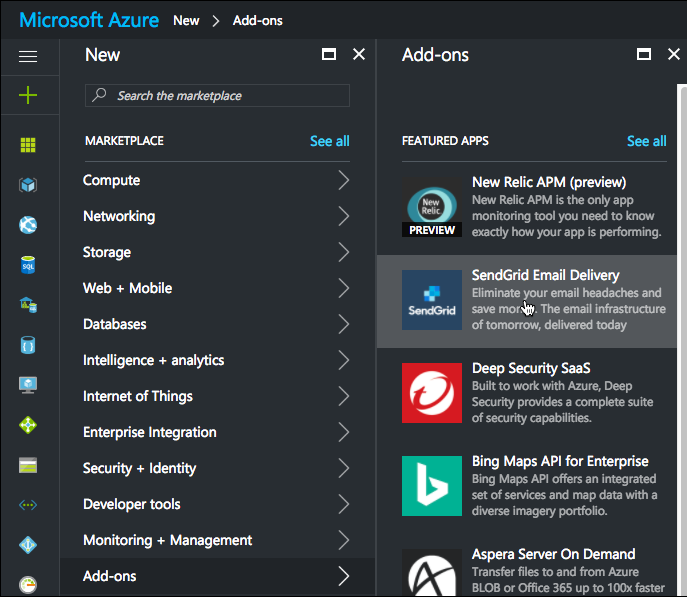
Task: Click the New Relic preview logo
Action: pyautogui.click(x=432, y=207)
